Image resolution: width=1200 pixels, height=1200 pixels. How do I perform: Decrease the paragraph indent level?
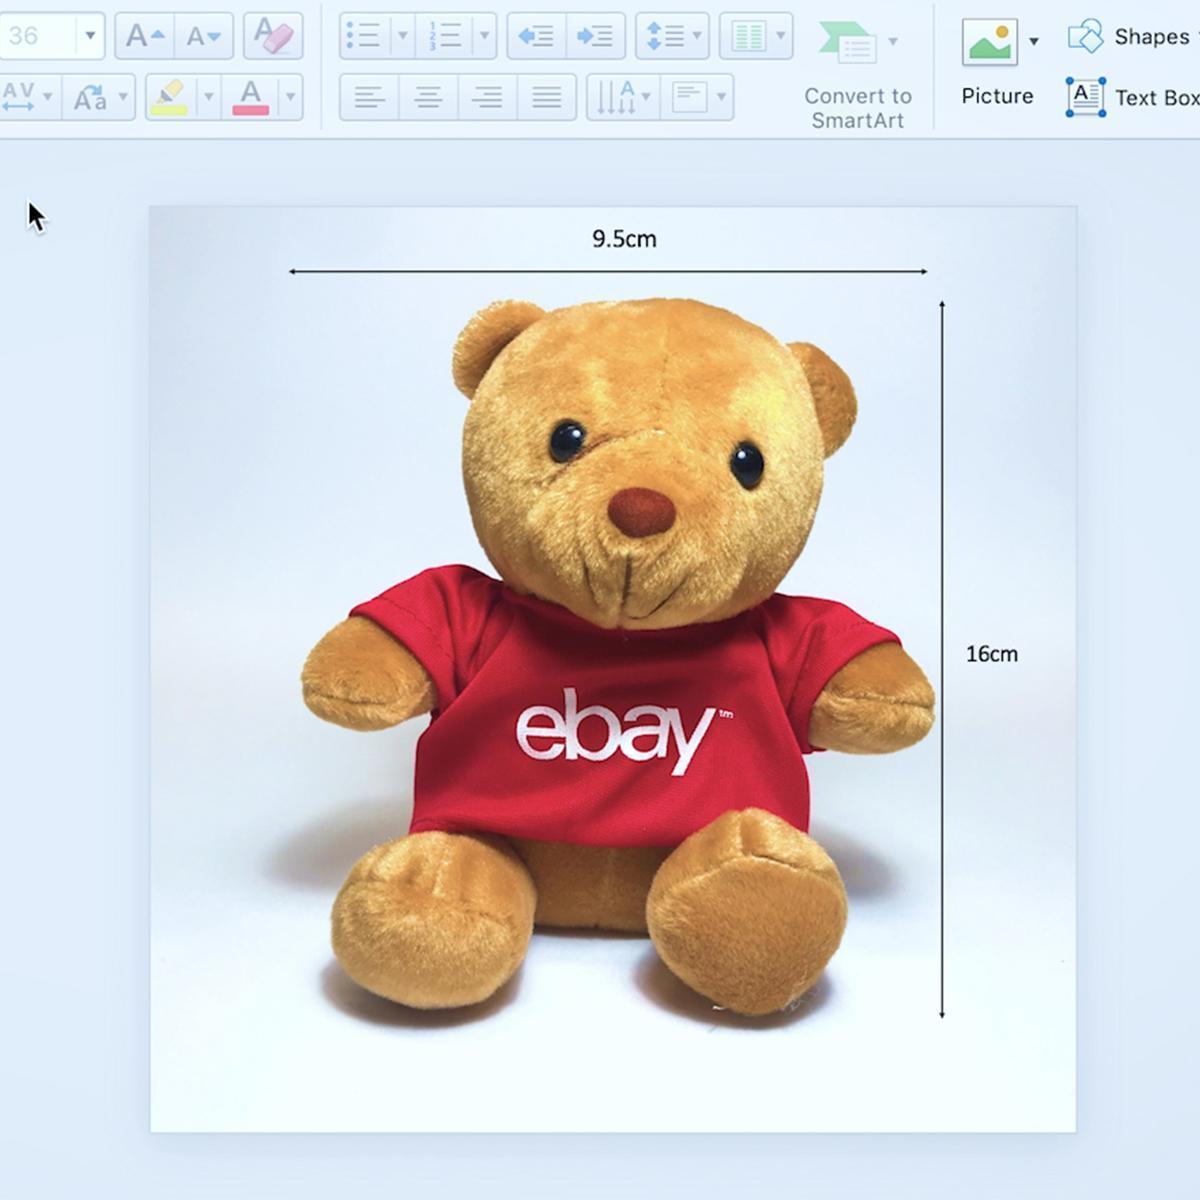coord(536,37)
